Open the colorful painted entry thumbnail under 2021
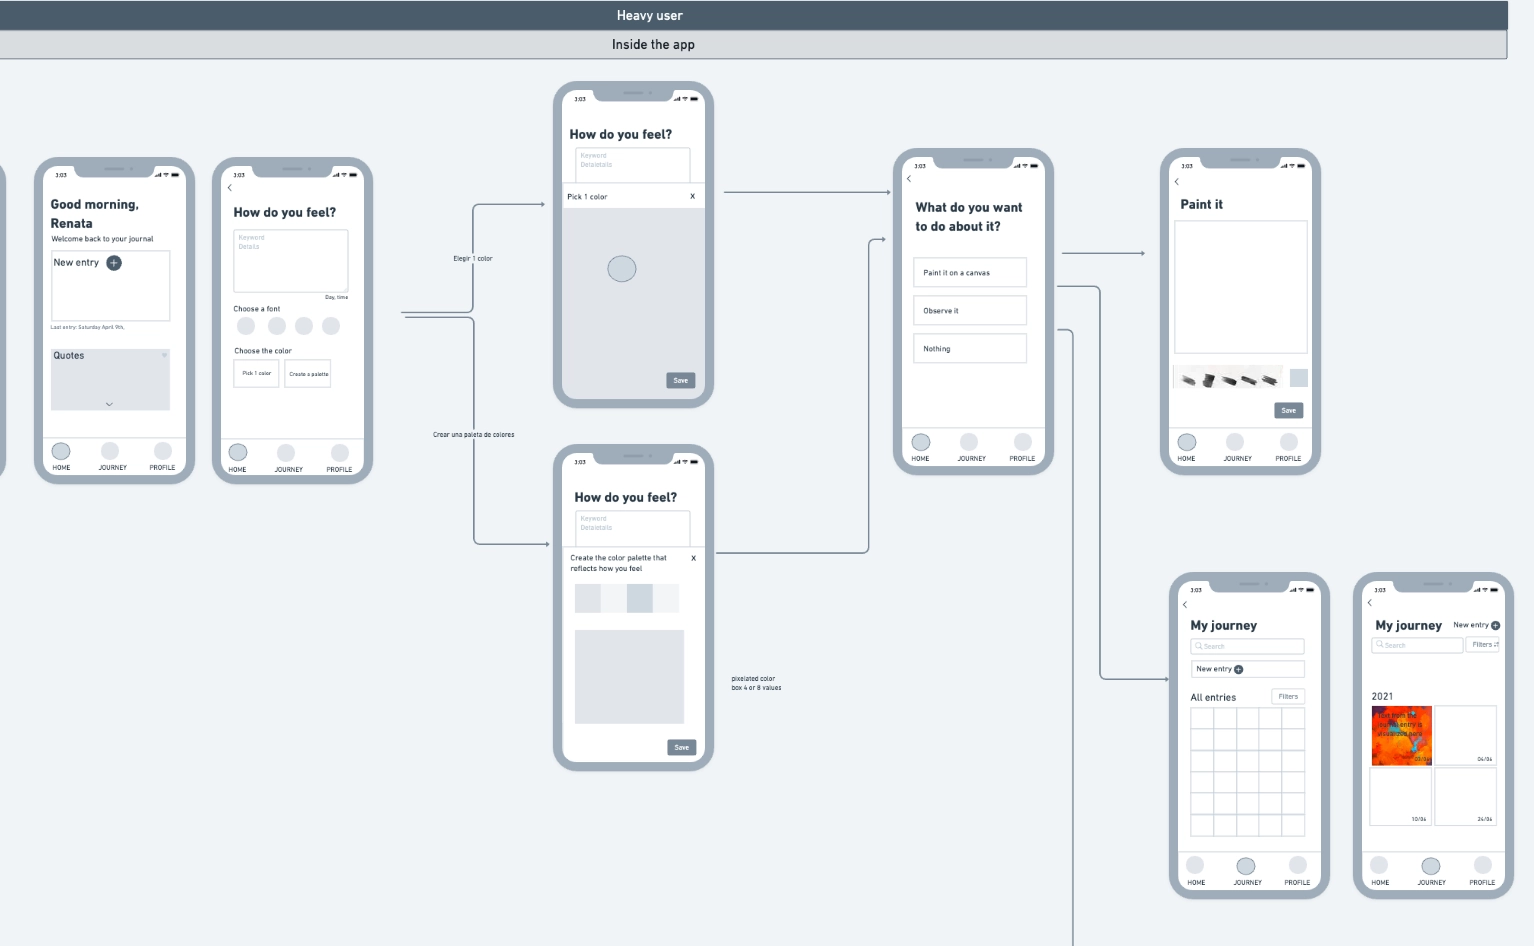The image size is (1534, 946). pyautogui.click(x=1402, y=735)
